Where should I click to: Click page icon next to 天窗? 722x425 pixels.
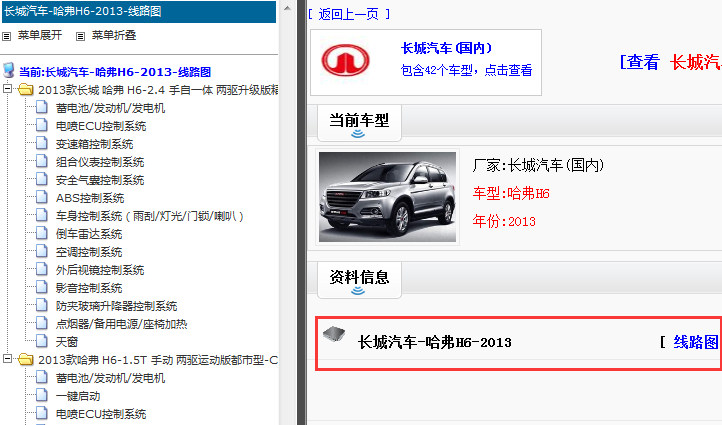click(42, 341)
